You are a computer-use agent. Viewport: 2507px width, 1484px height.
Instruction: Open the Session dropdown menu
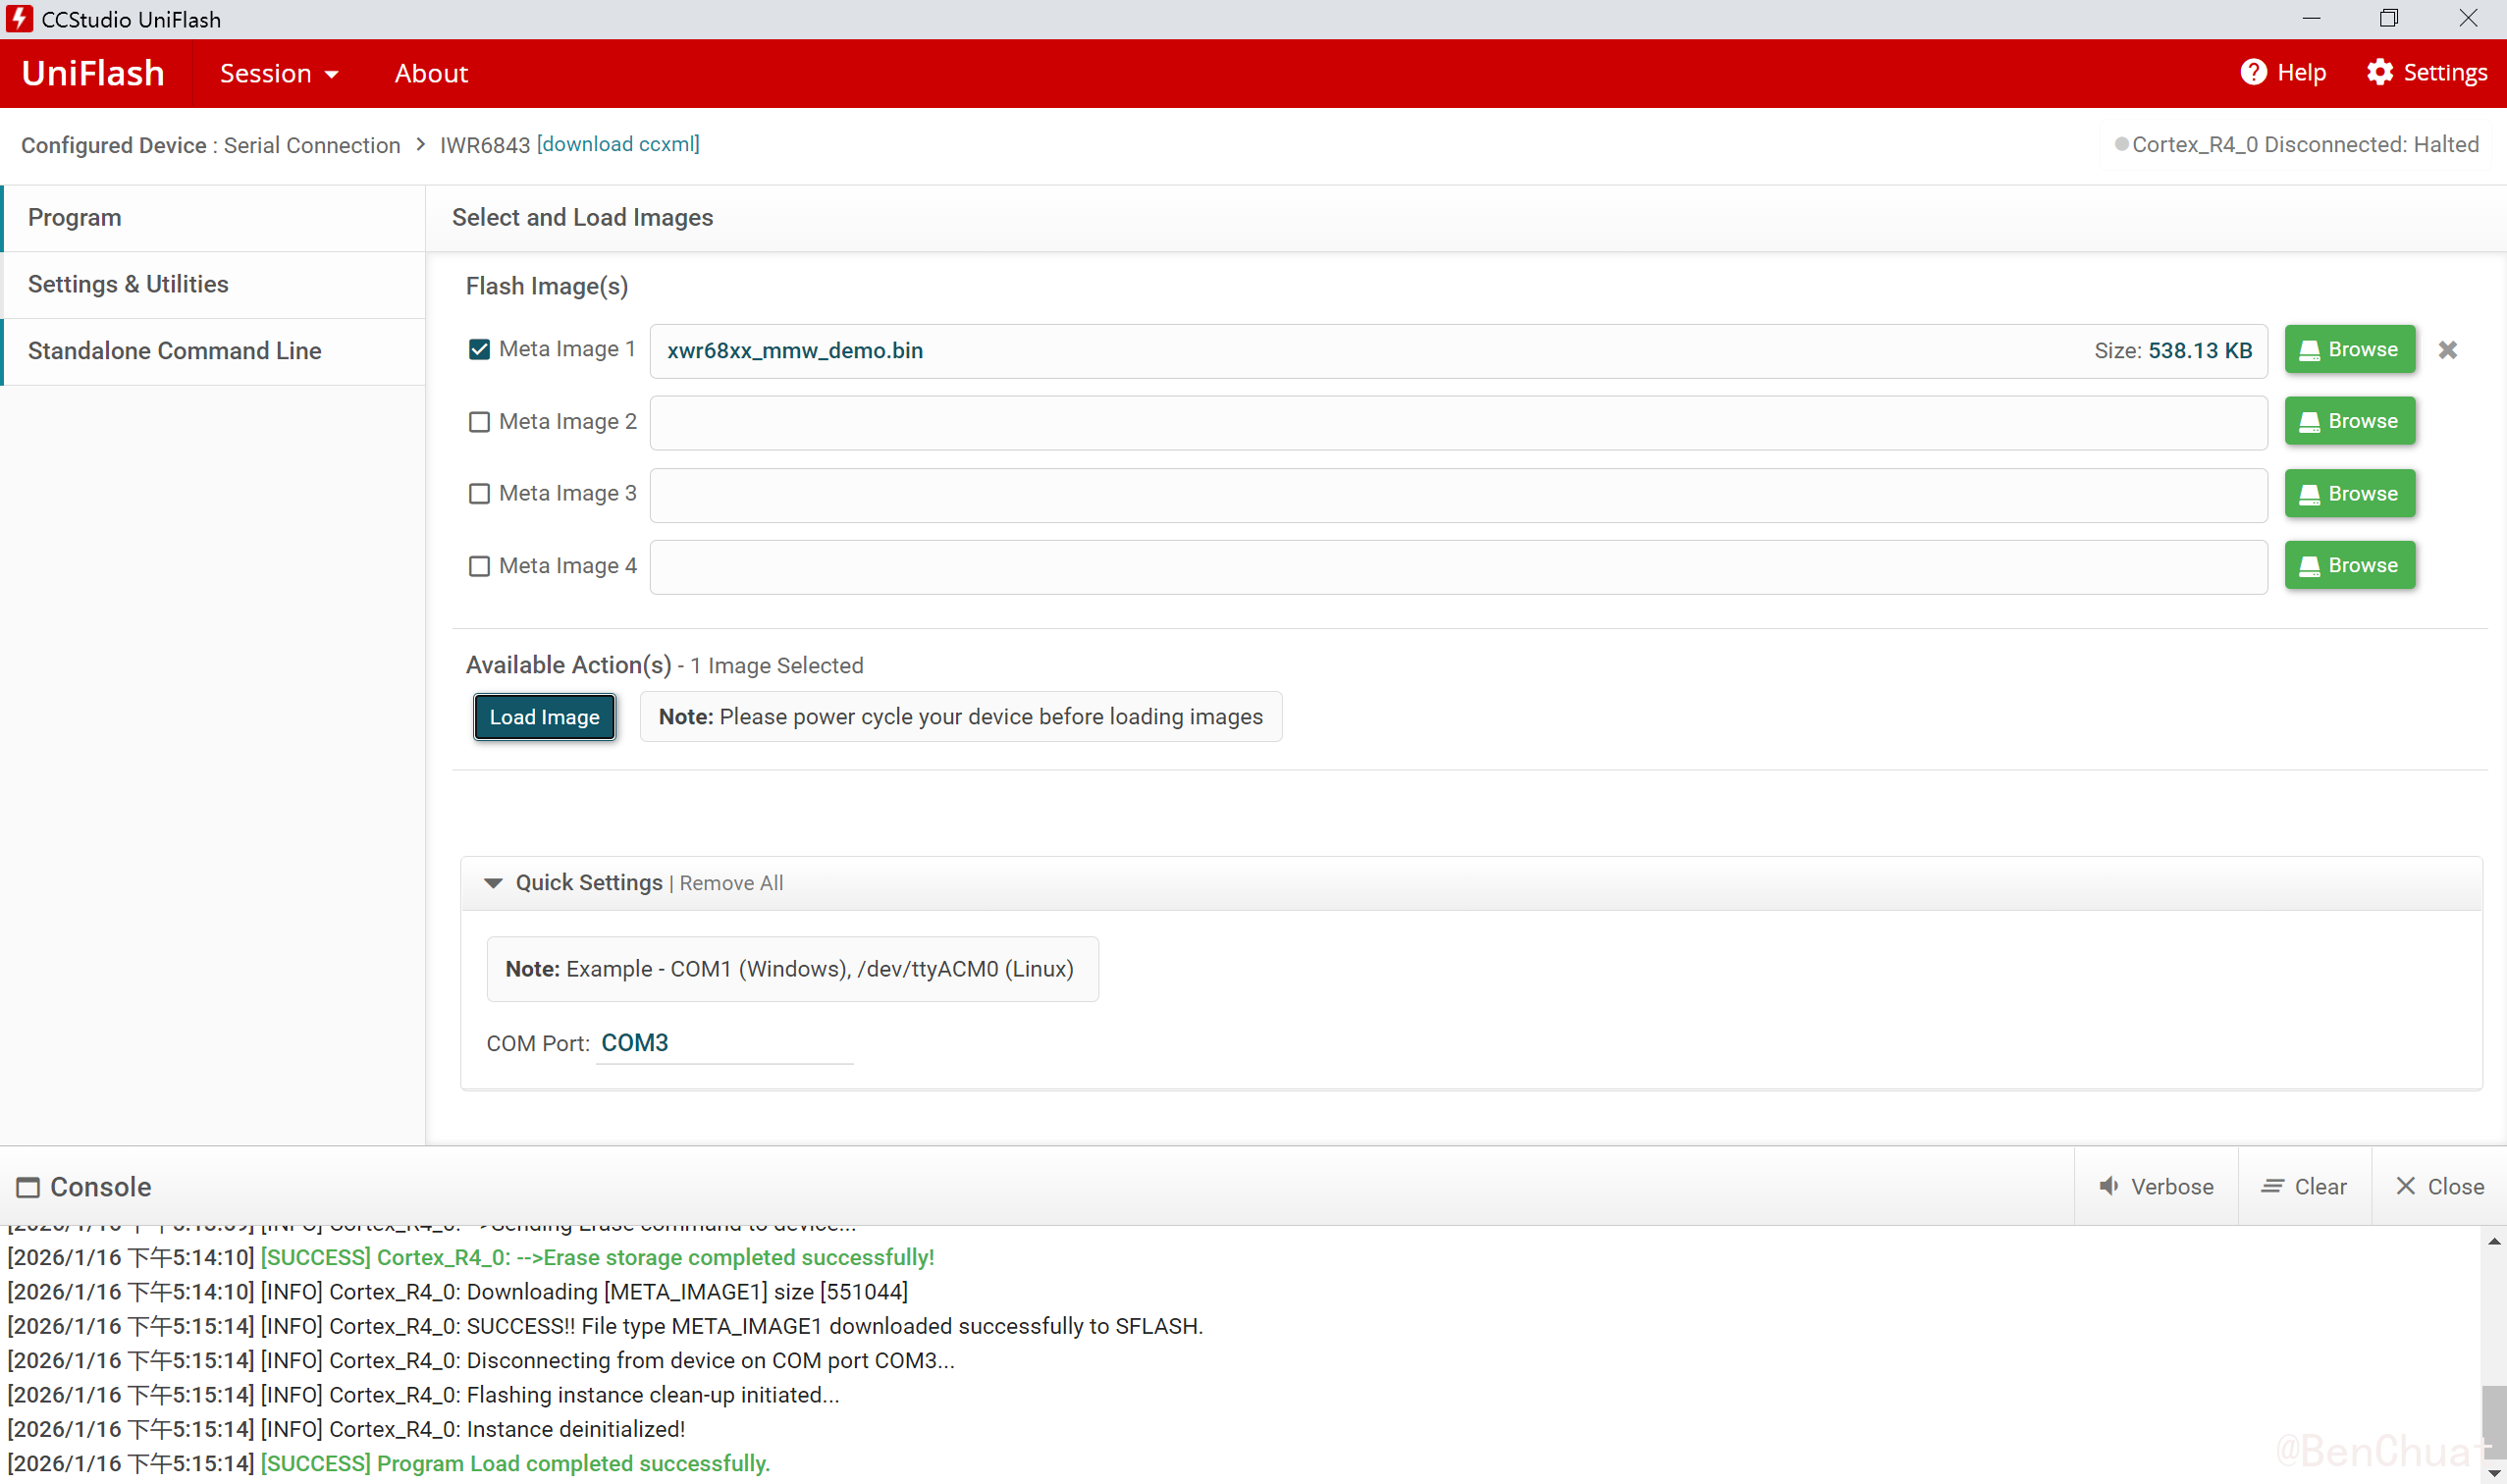point(279,73)
